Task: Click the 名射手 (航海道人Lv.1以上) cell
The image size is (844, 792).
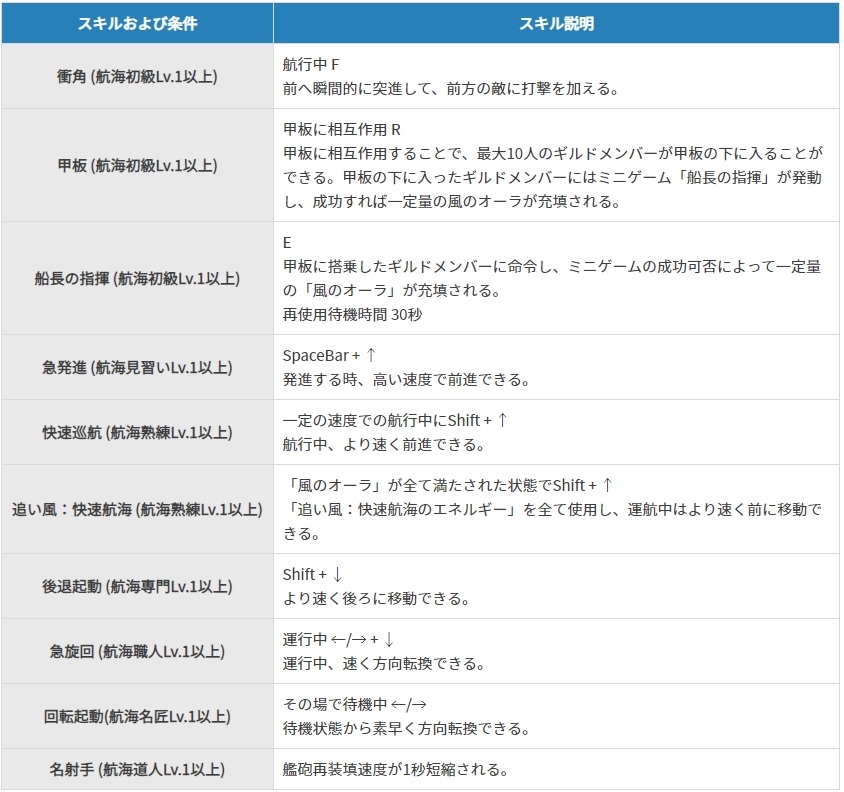Action: [137, 770]
